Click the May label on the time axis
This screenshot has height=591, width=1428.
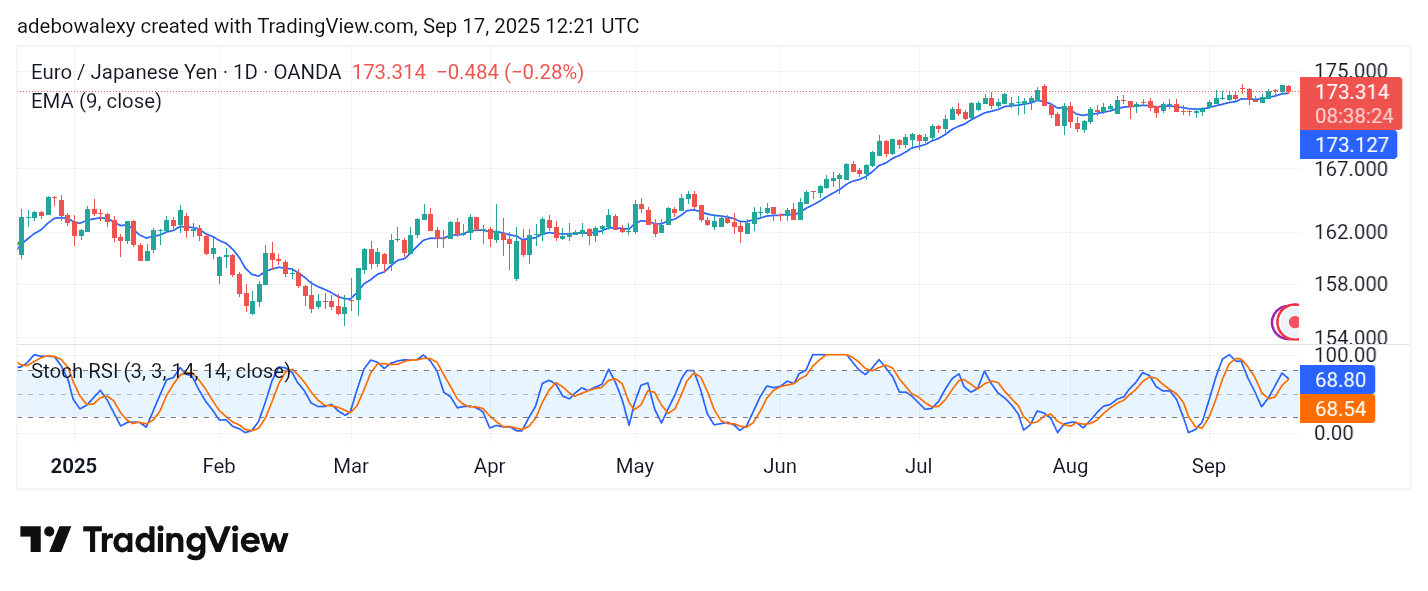click(635, 466)
